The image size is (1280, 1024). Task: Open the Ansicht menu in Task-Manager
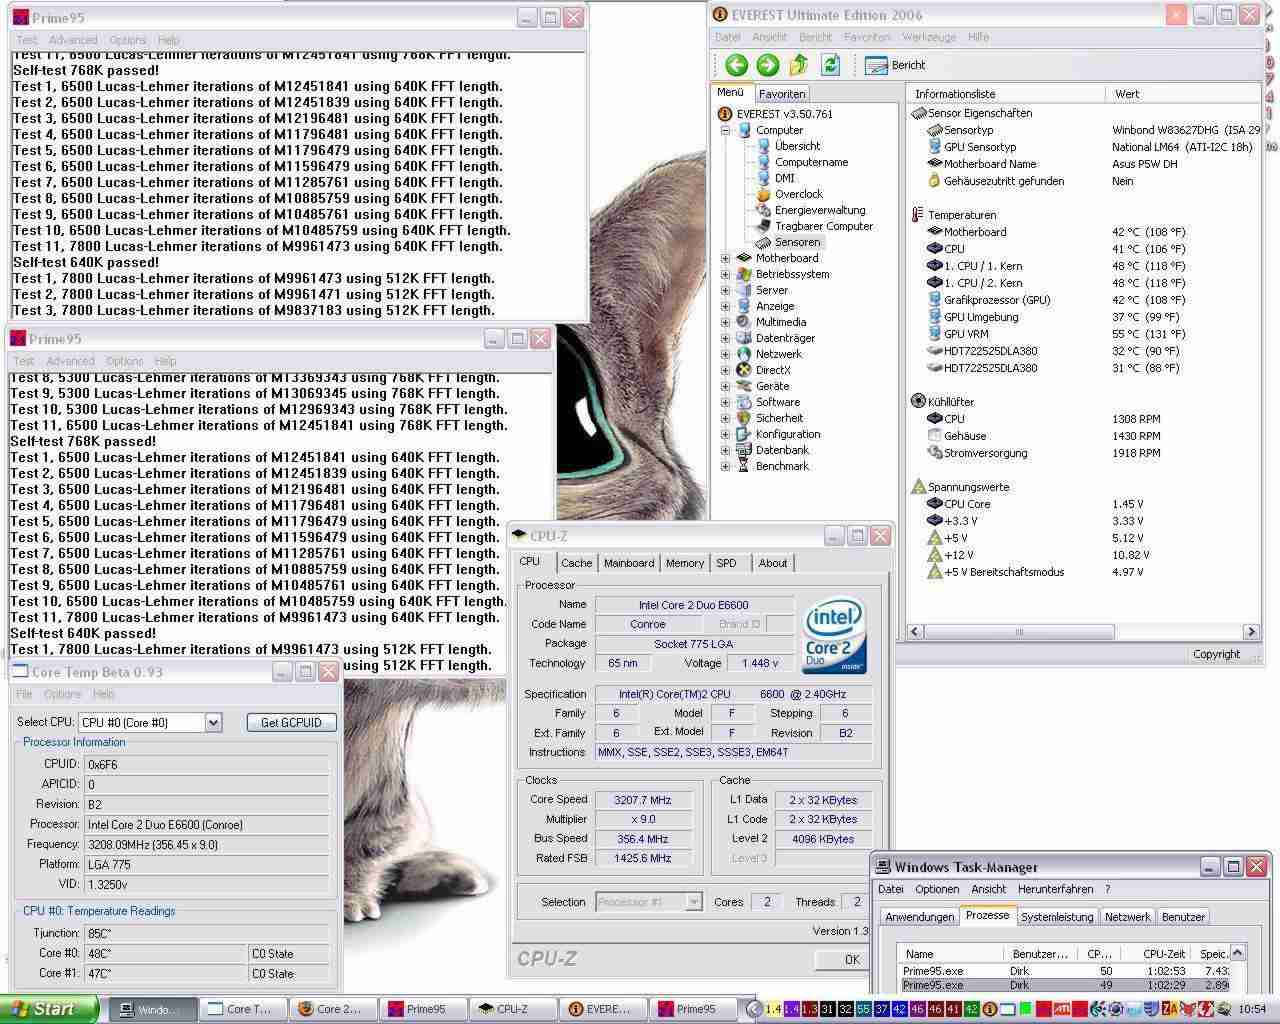(x=988, y=889)
